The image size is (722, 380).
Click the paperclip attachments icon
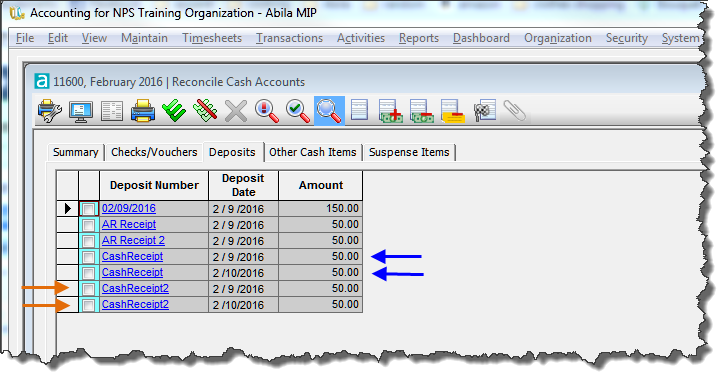tap(515, 111)
